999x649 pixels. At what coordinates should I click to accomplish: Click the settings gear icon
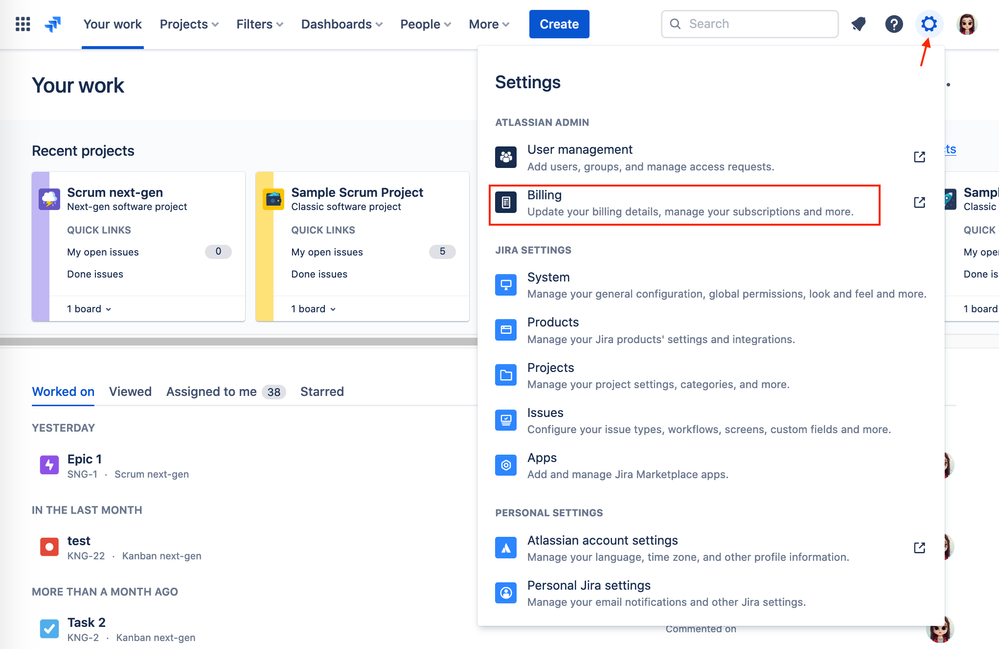click(929, 24)
